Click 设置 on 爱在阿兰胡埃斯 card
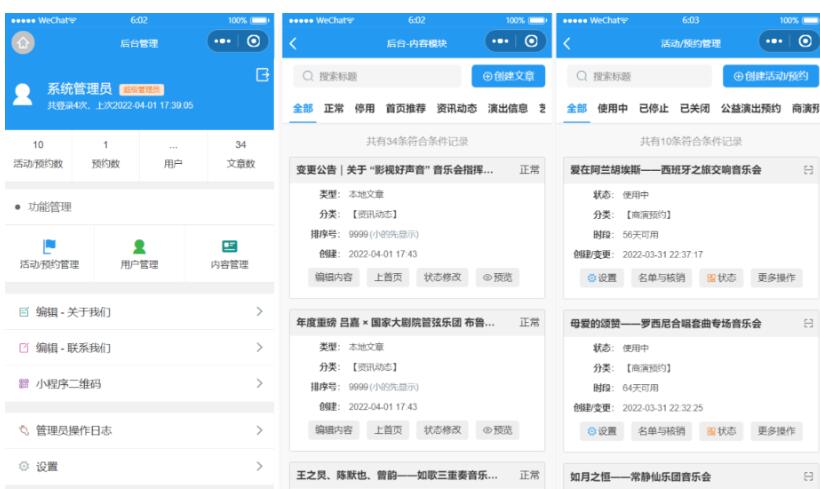Image resolution: width=820 pixels, height=489 pixels. coord(602,278)
